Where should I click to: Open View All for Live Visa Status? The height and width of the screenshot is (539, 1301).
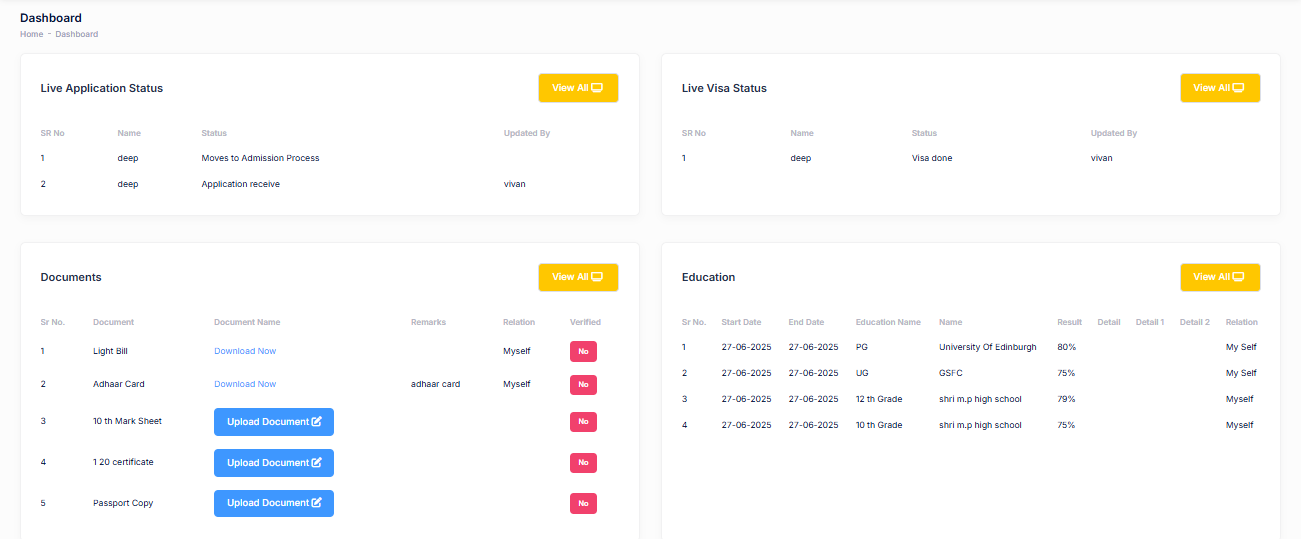pyautogui.click(x=1219, y=88)
